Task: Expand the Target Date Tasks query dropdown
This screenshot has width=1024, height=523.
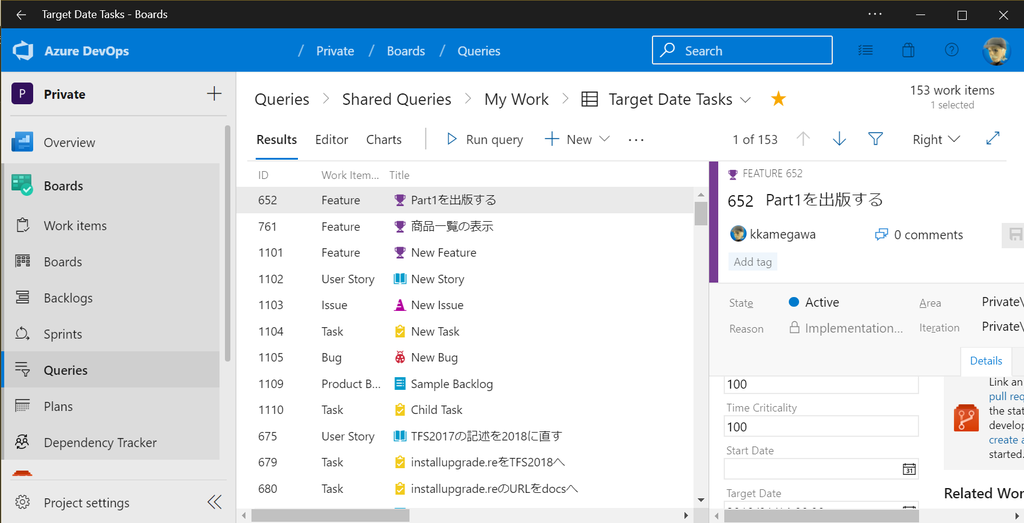Action: 745,99
